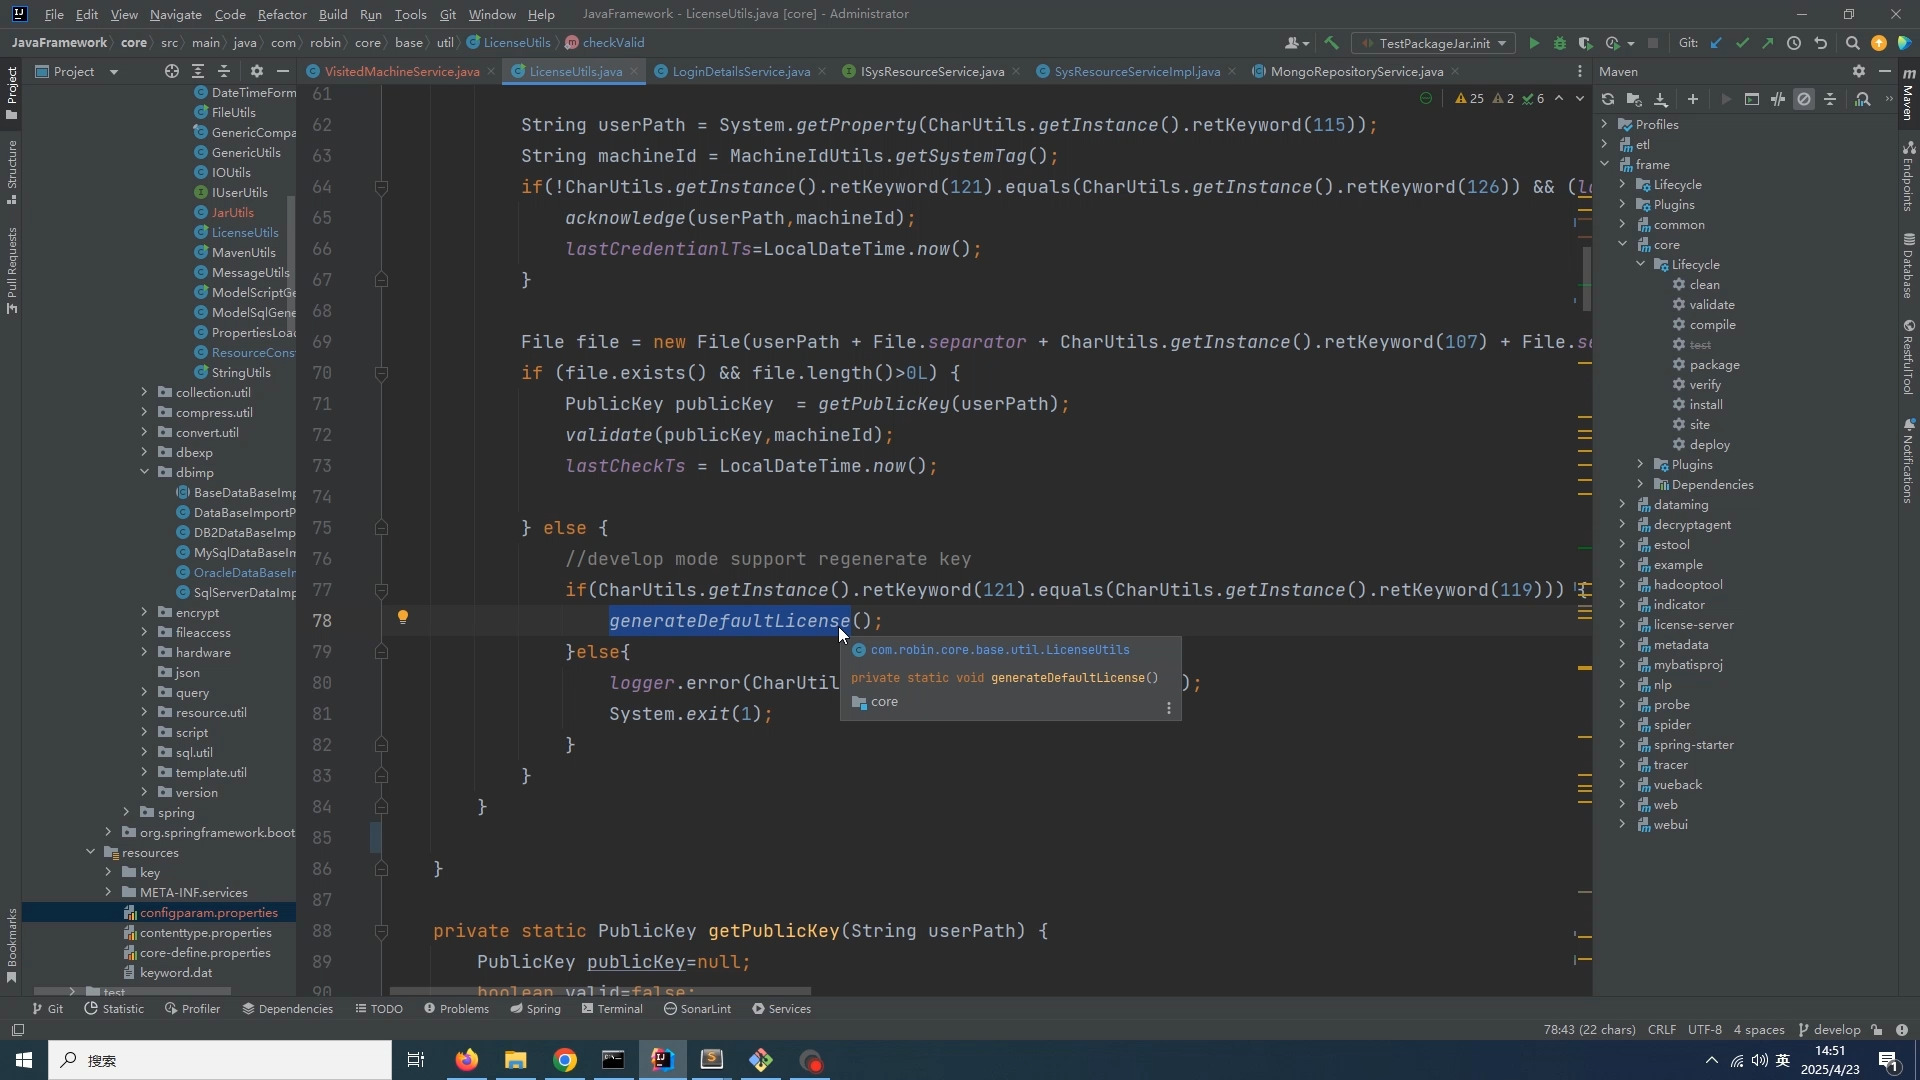Show Git history clock icon
The image size is (1920, 1080).
point(1794,43)
